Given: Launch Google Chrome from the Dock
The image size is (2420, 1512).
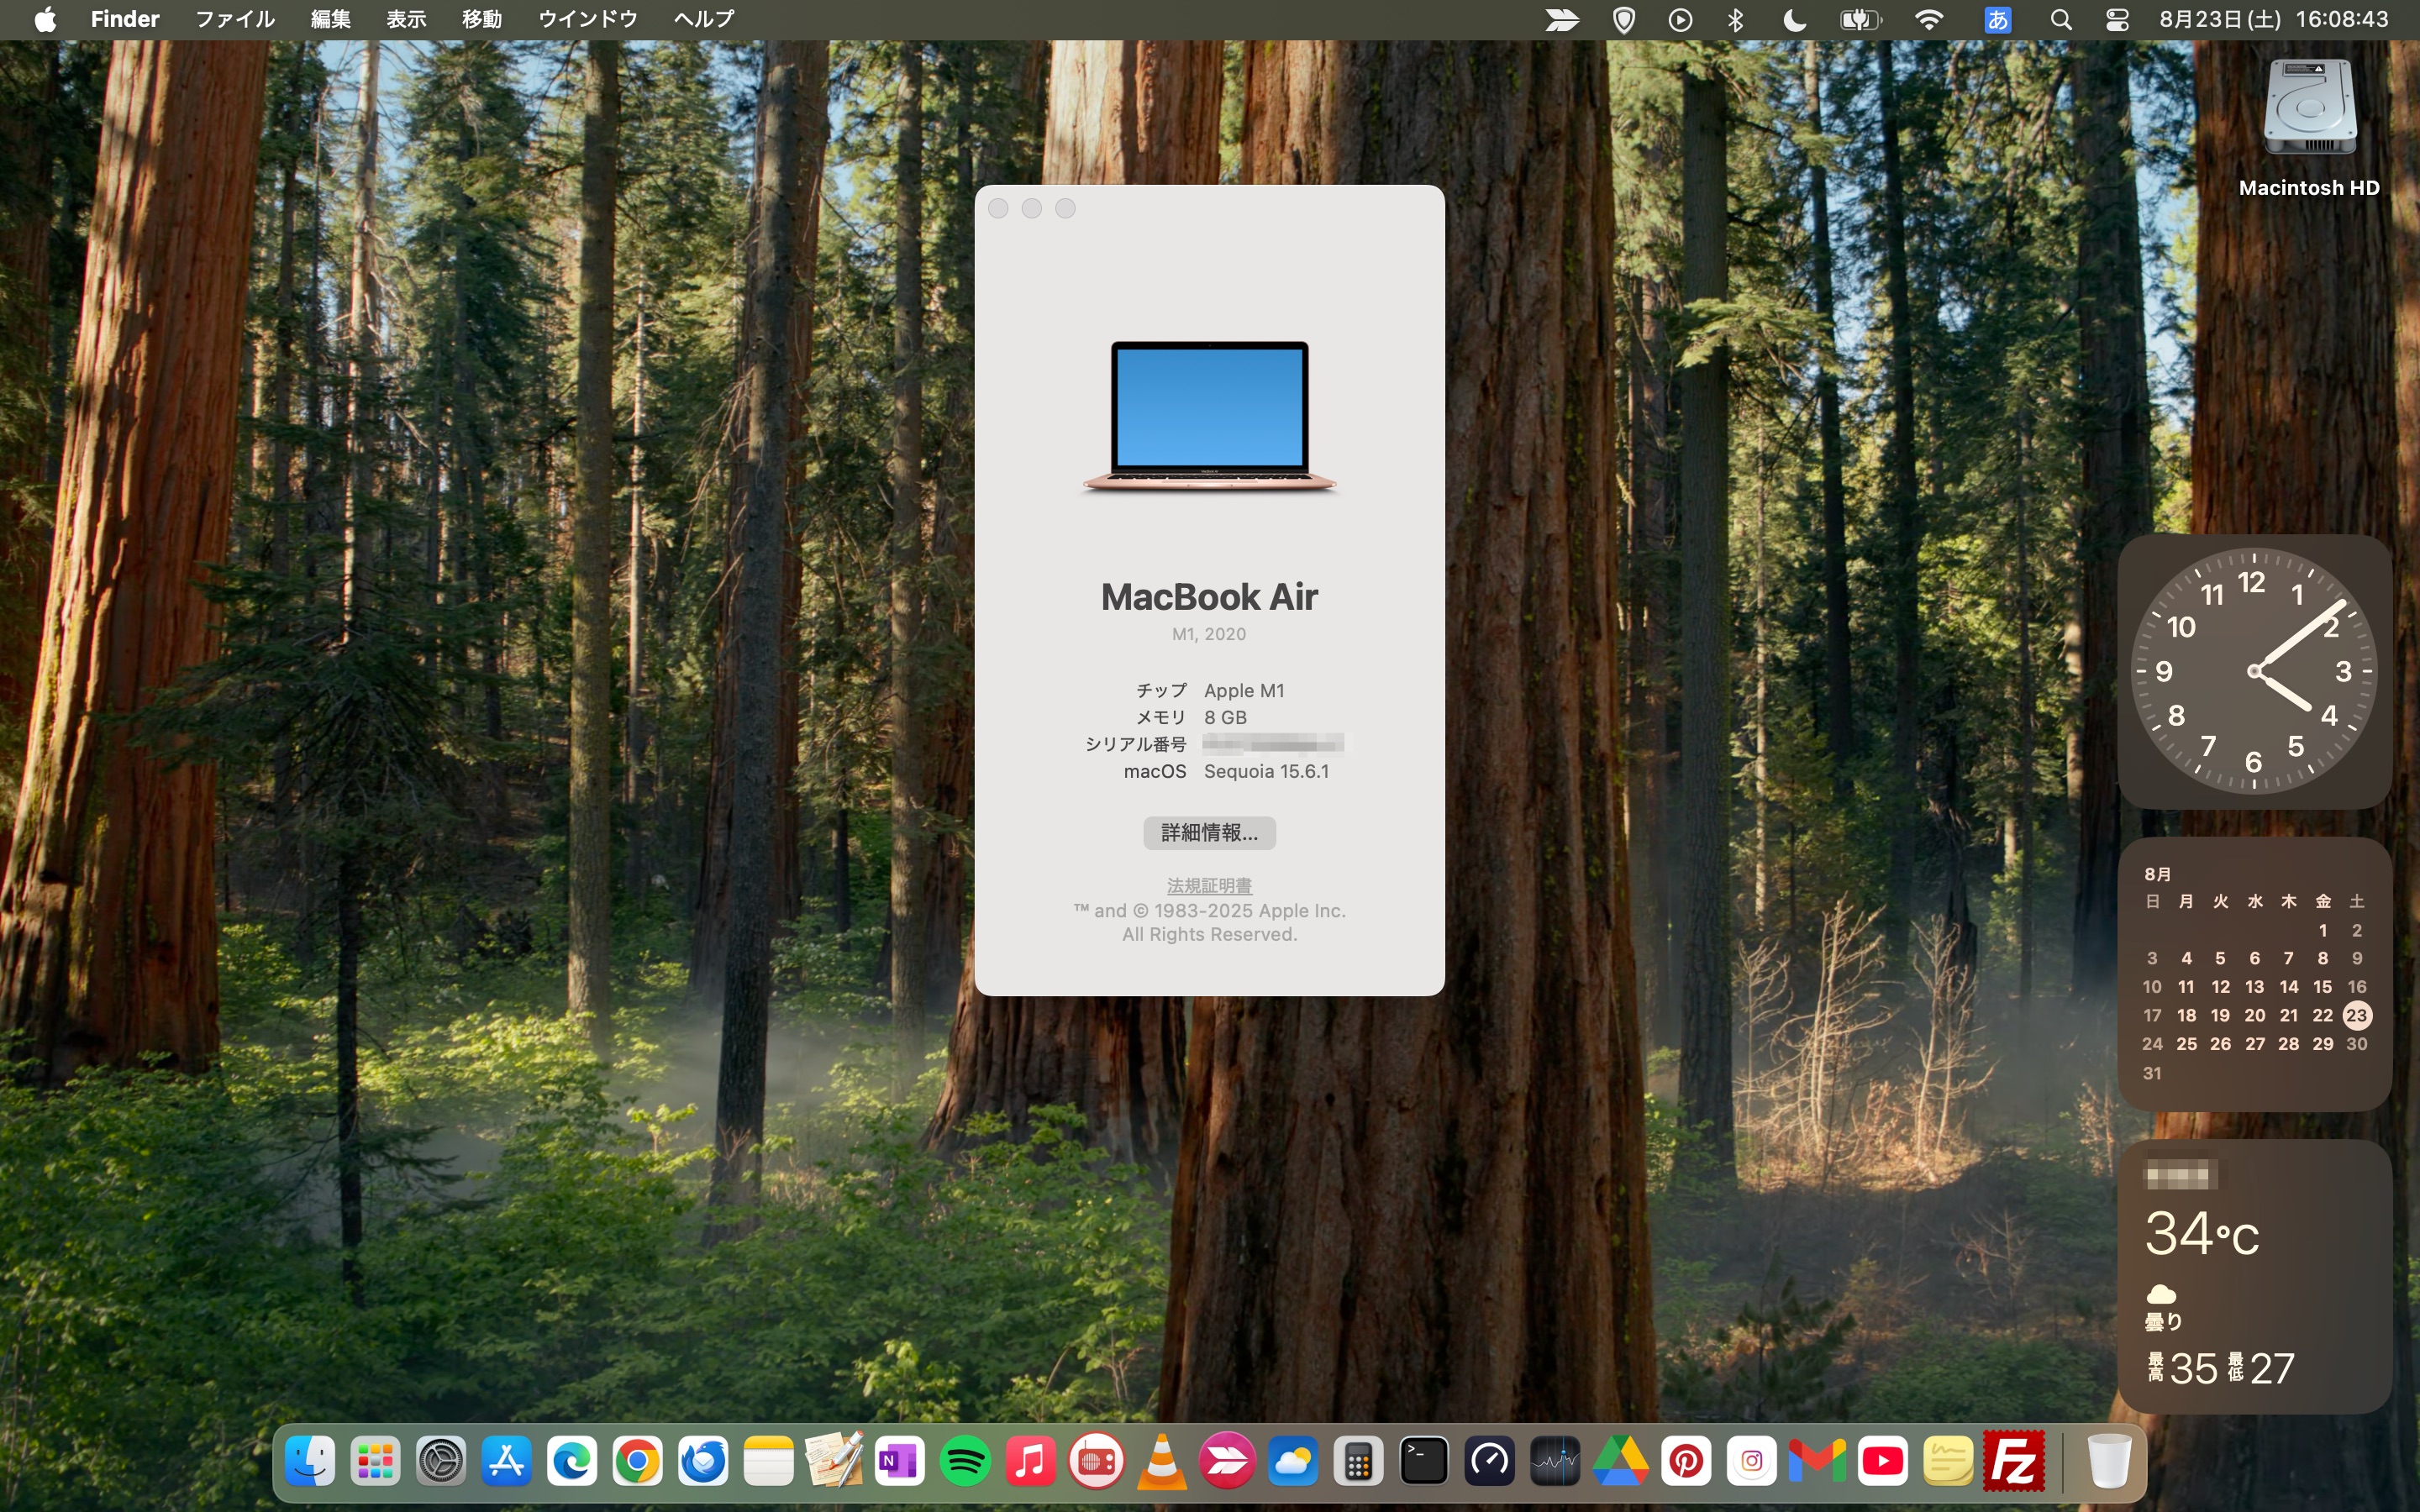Looking at the screenshot, I should 637,1462.
